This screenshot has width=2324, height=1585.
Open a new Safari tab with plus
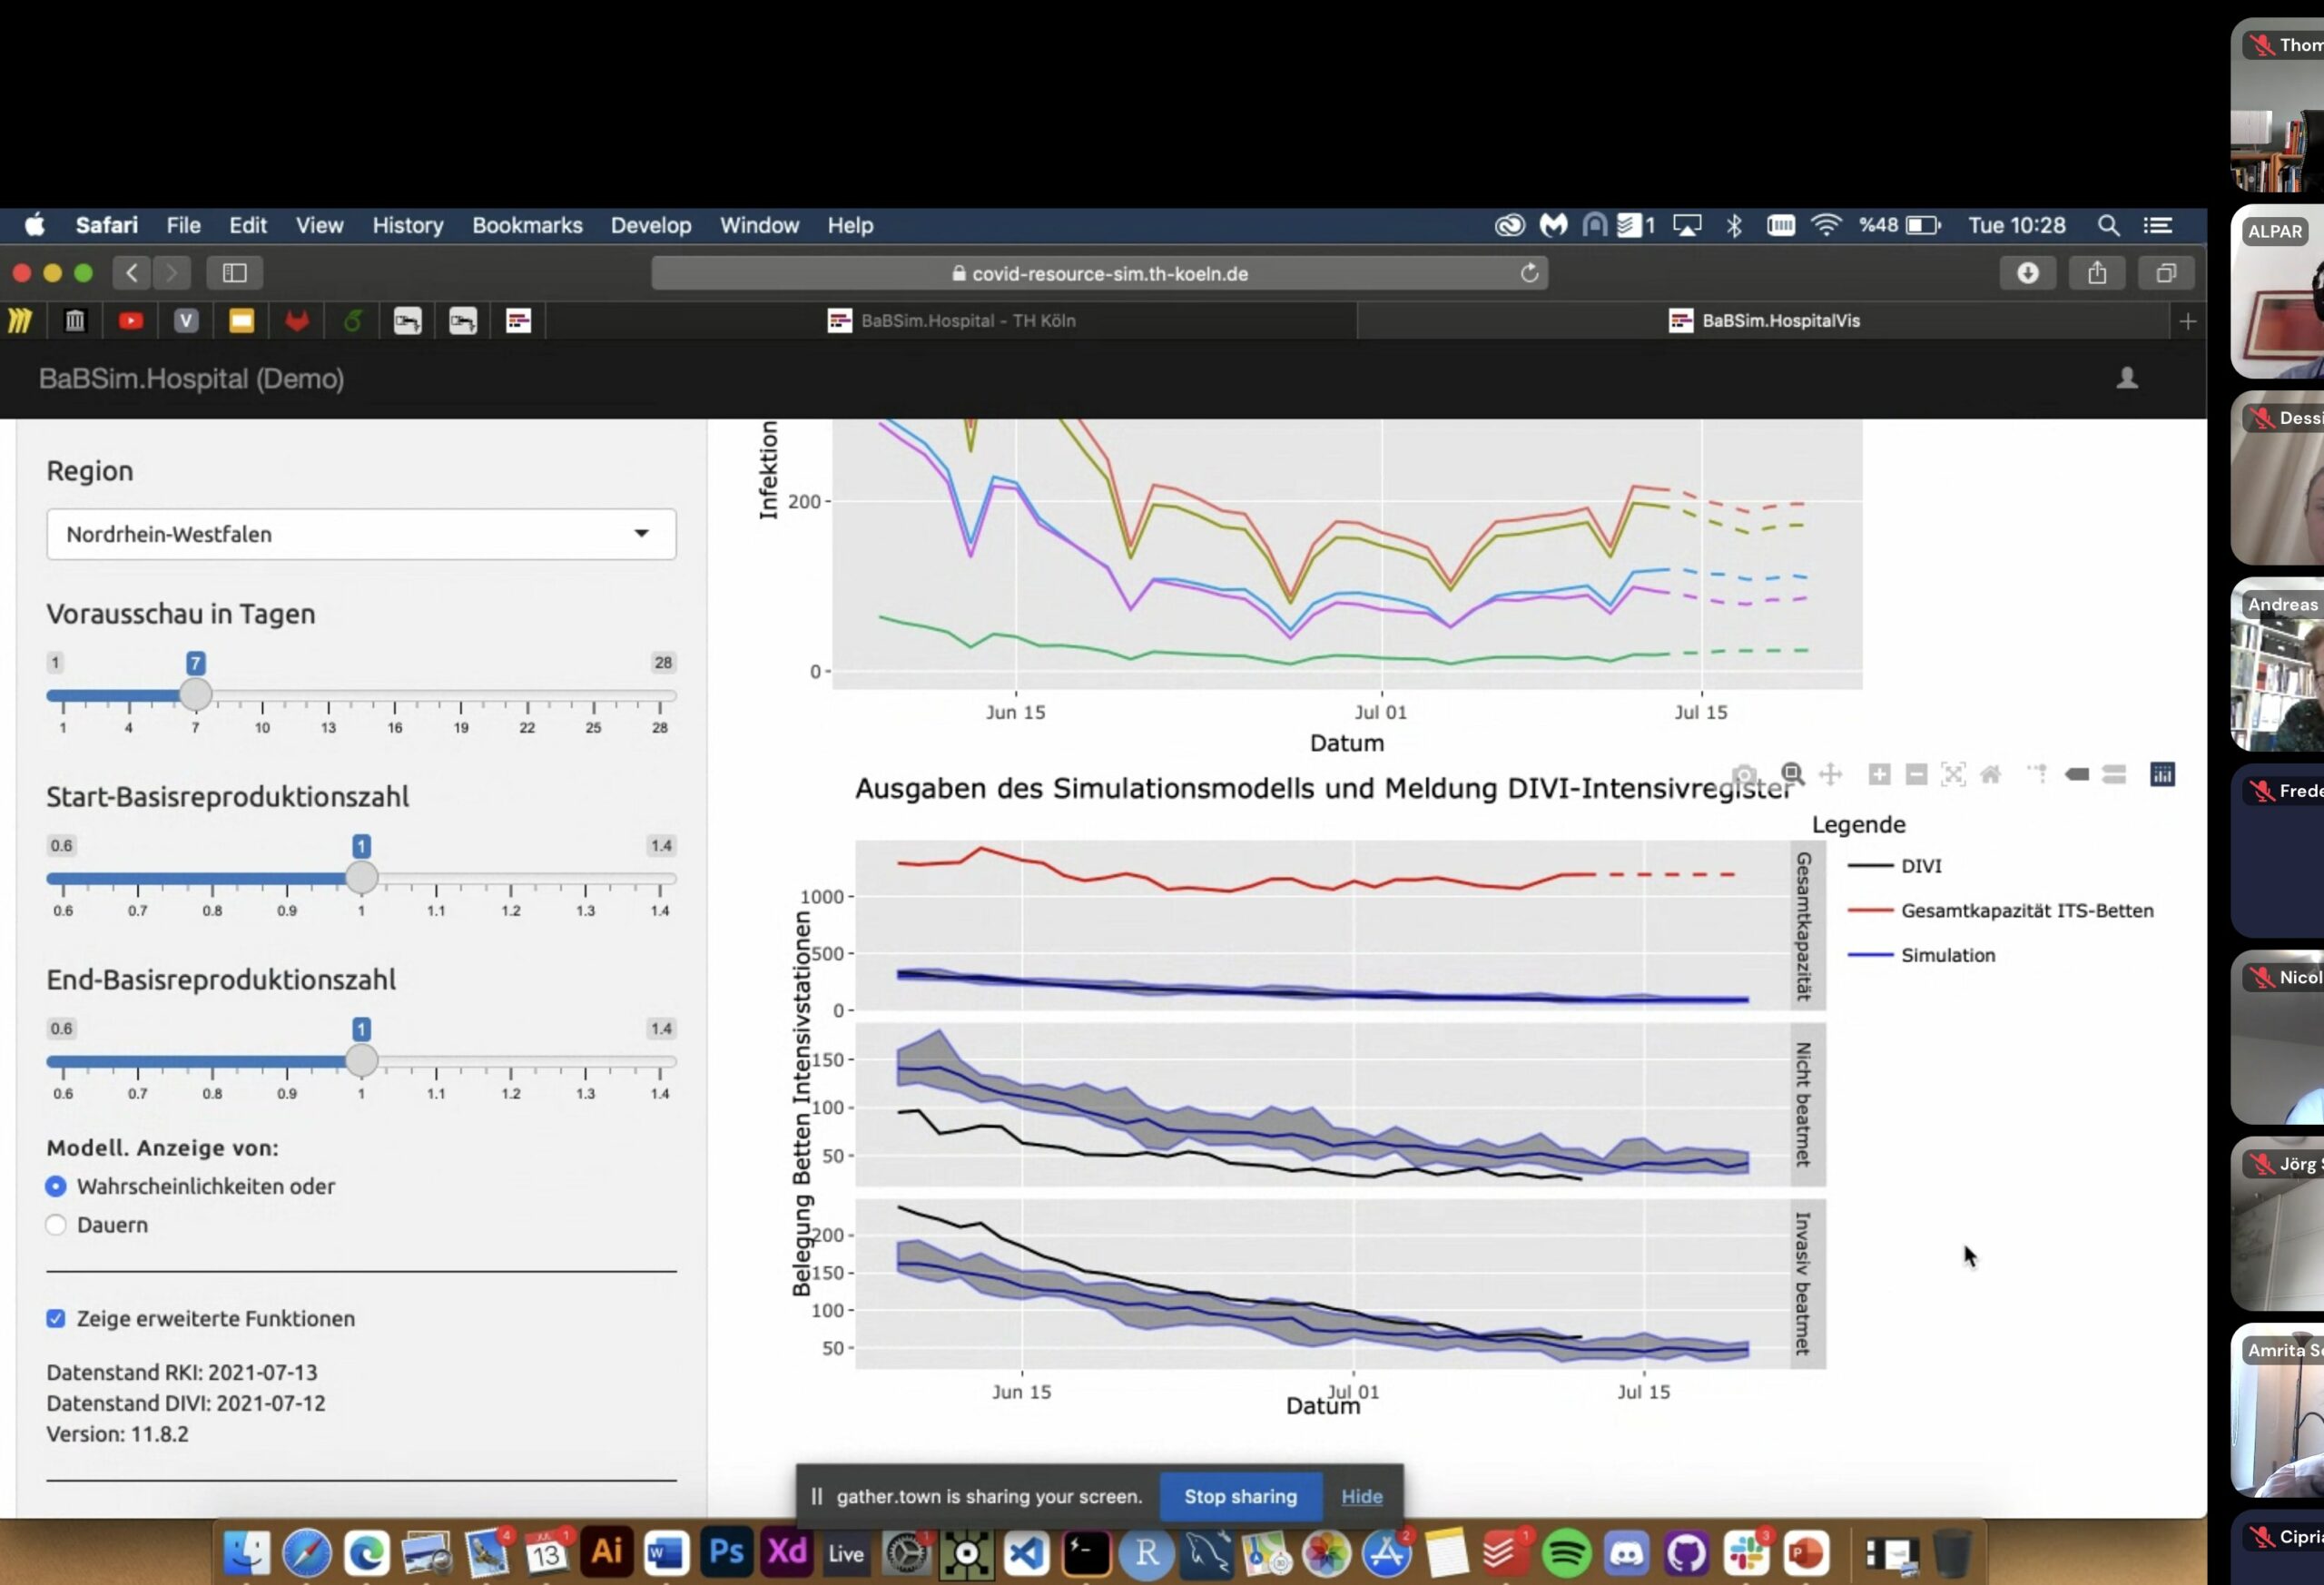(x=2187, y=321)
